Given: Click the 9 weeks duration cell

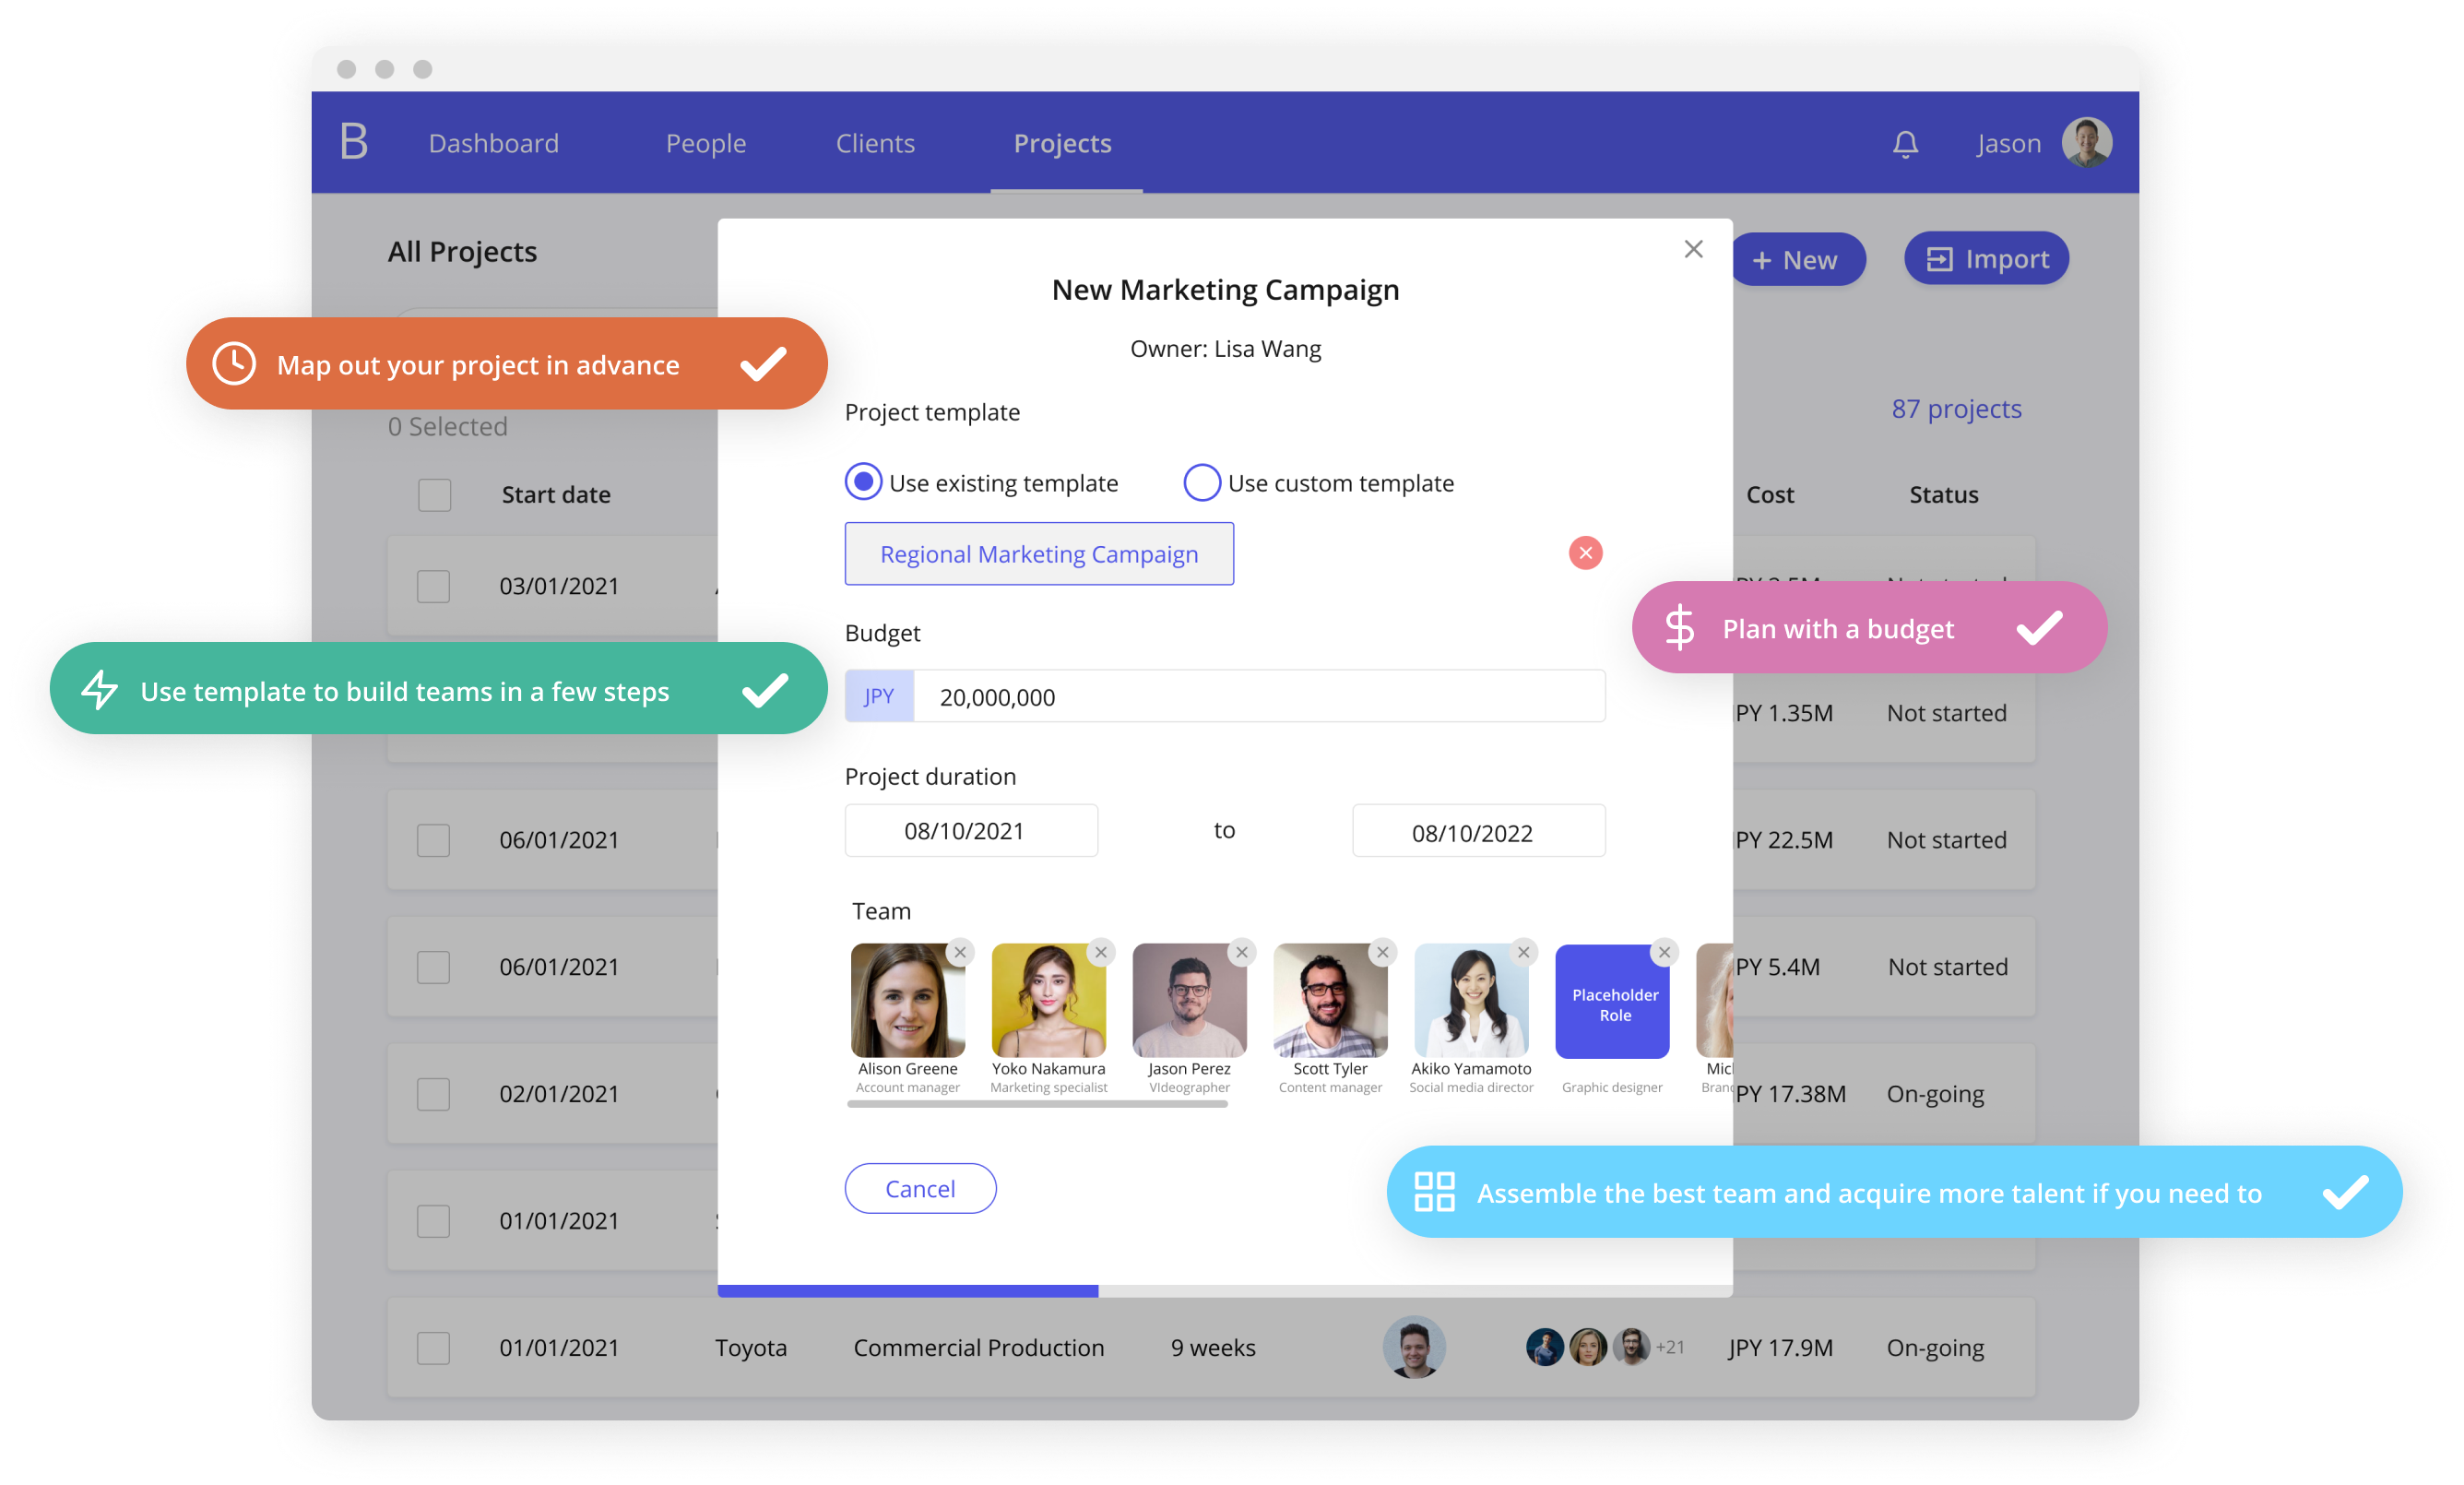Looking at the screenshot, I should tap(1213, 1348).
